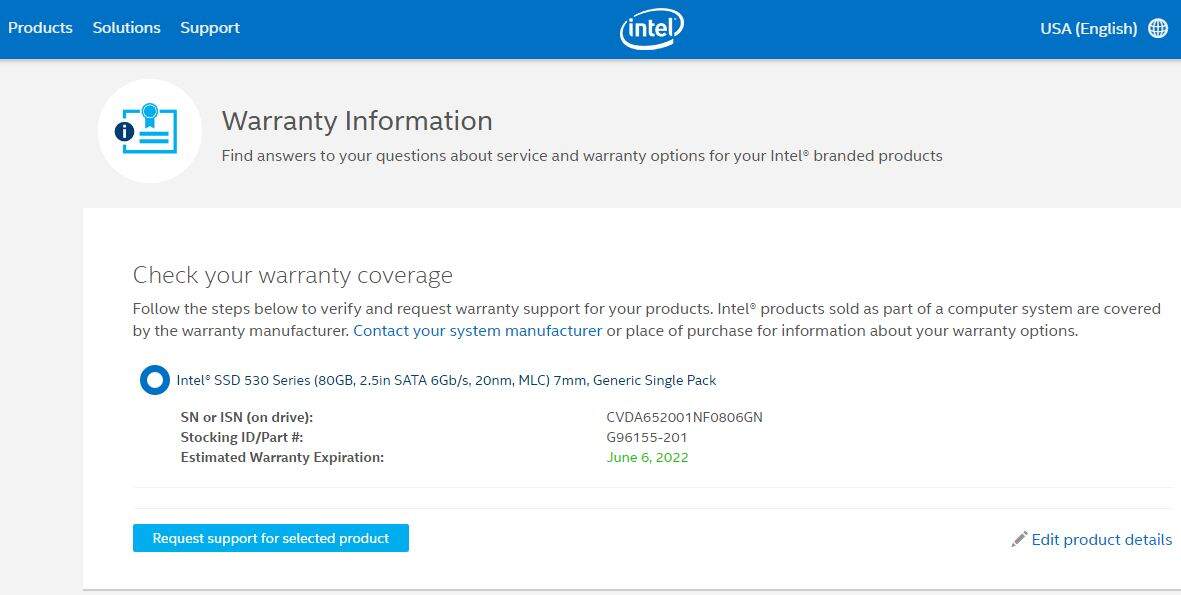The width and height of the screenshot is (1181, 595).
Task: Click the June 6, 2022 expiration date
Action: pyautogui.click(x=647, y=457)
